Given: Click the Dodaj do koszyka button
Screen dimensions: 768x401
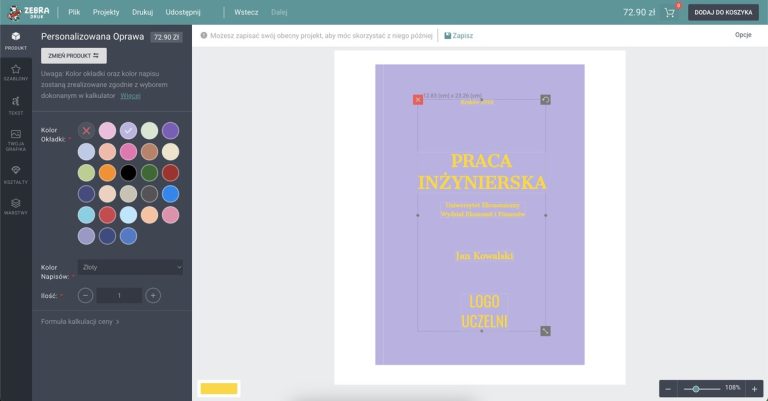Looking at the screenshot, I should coord(724,13).
